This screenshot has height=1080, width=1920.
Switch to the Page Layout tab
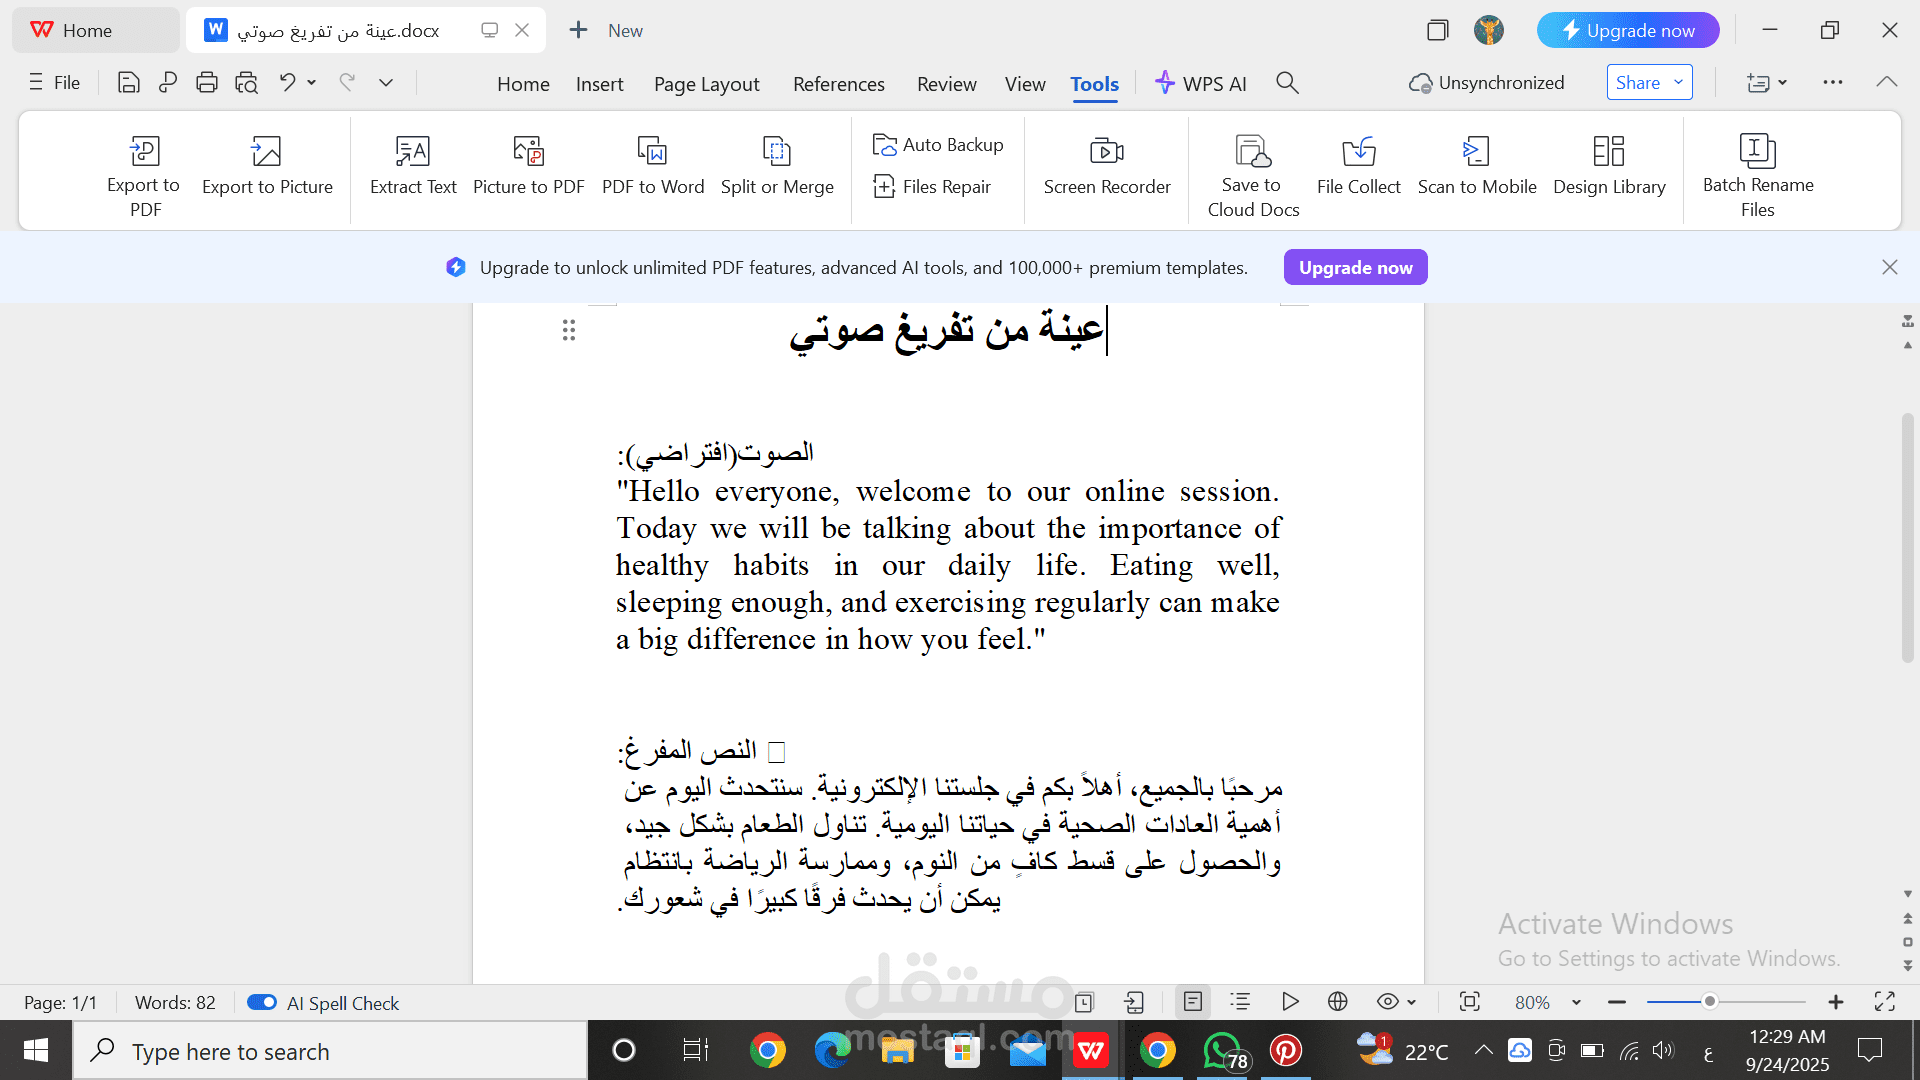[706, 84]
